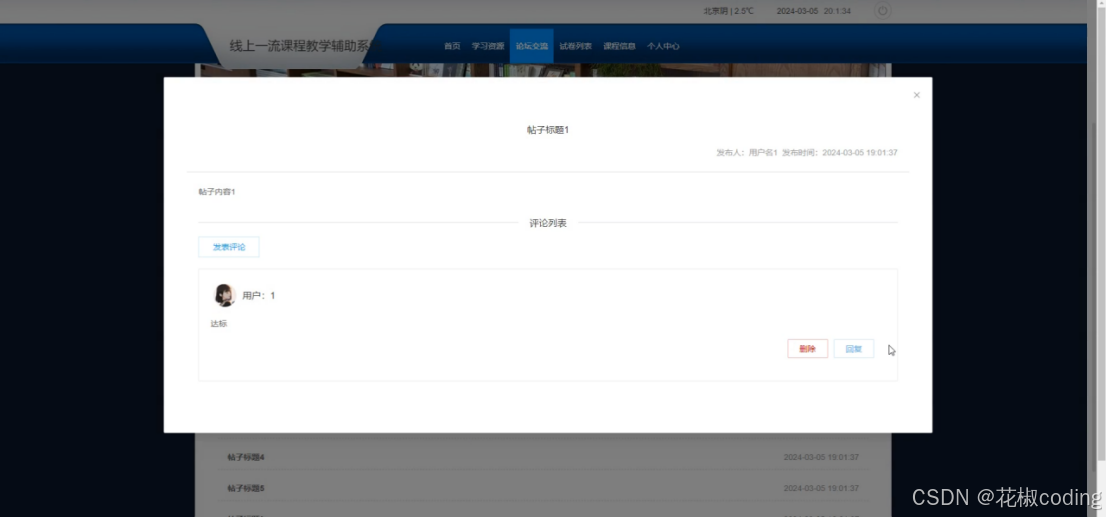Click the 帖子标题4 row behind the dialog
This screenshot has height=518, width=1106.
(x=542, y=457)
